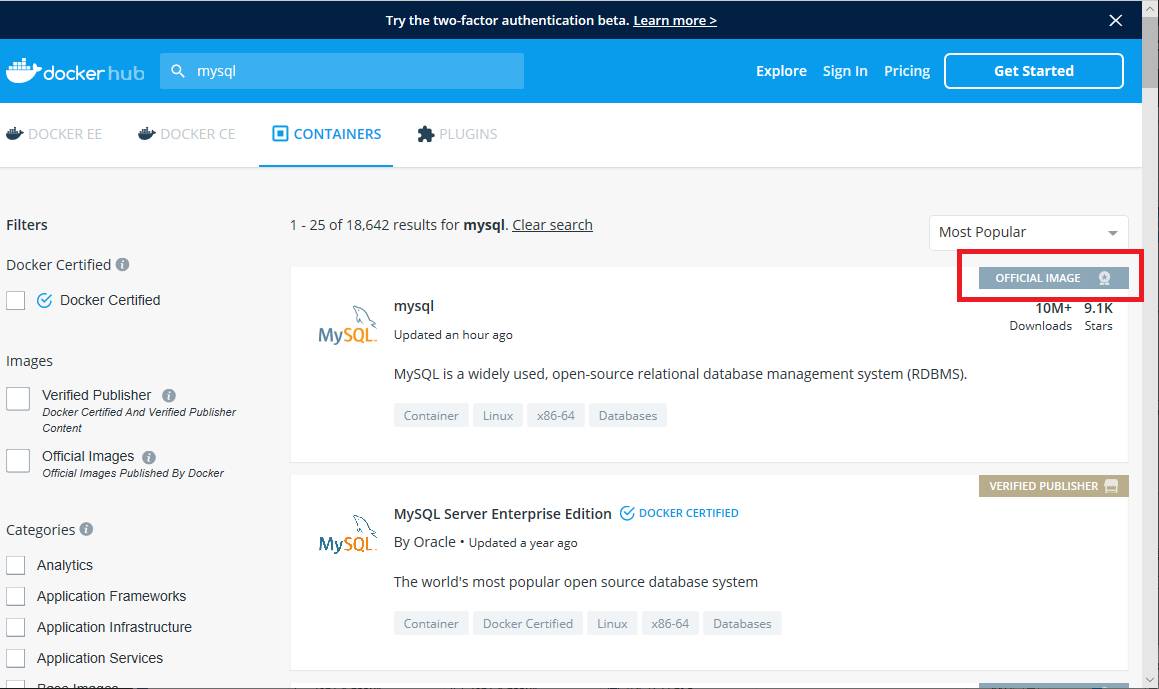Image resolution: width=1159 pixels, height=689 pixels.
Task: Check the Official Images filter box
Action: click(x=18, y=460)
